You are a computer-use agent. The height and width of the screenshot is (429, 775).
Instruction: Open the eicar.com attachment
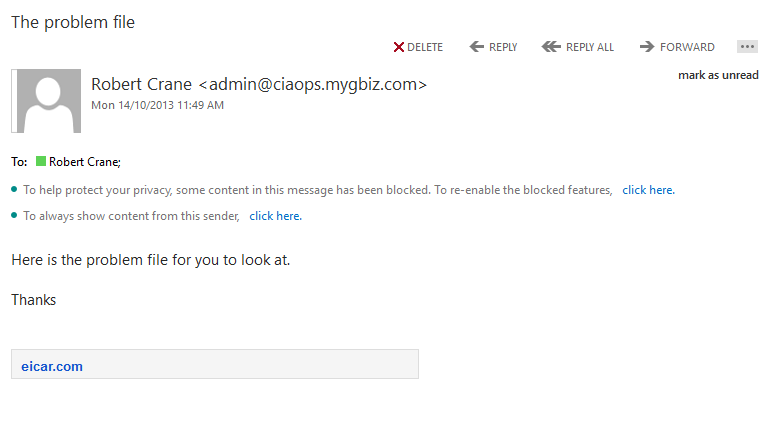pyautogui.click(x=52, y=366)
